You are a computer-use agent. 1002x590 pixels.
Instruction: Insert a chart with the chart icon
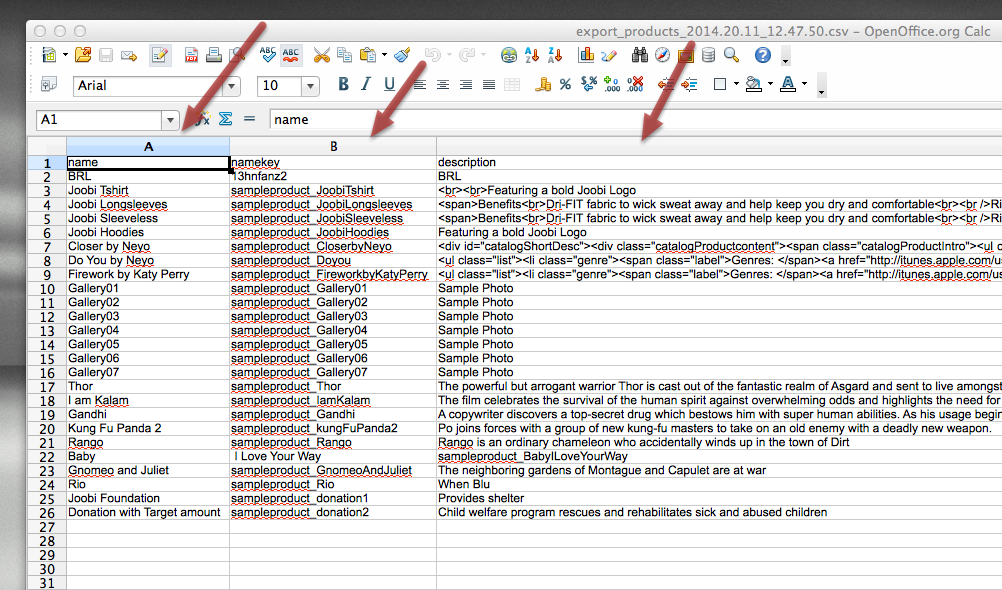click(x=586, y=56)
